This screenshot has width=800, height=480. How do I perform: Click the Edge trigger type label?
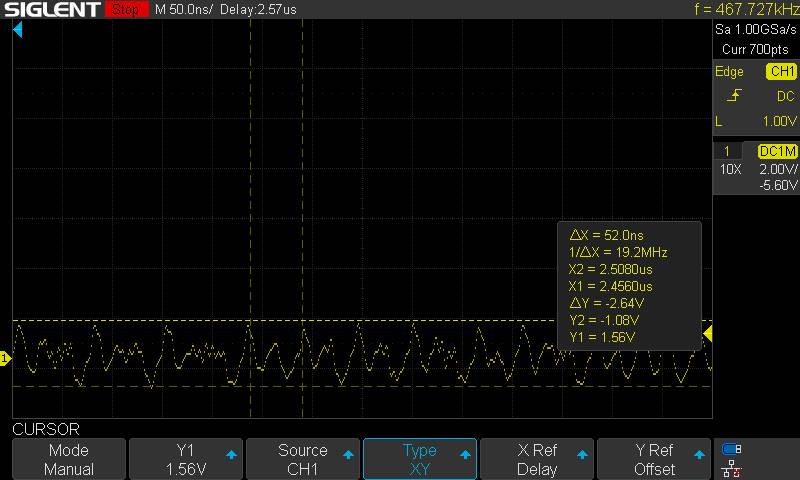pyautogui.click(x=729, y=71)
